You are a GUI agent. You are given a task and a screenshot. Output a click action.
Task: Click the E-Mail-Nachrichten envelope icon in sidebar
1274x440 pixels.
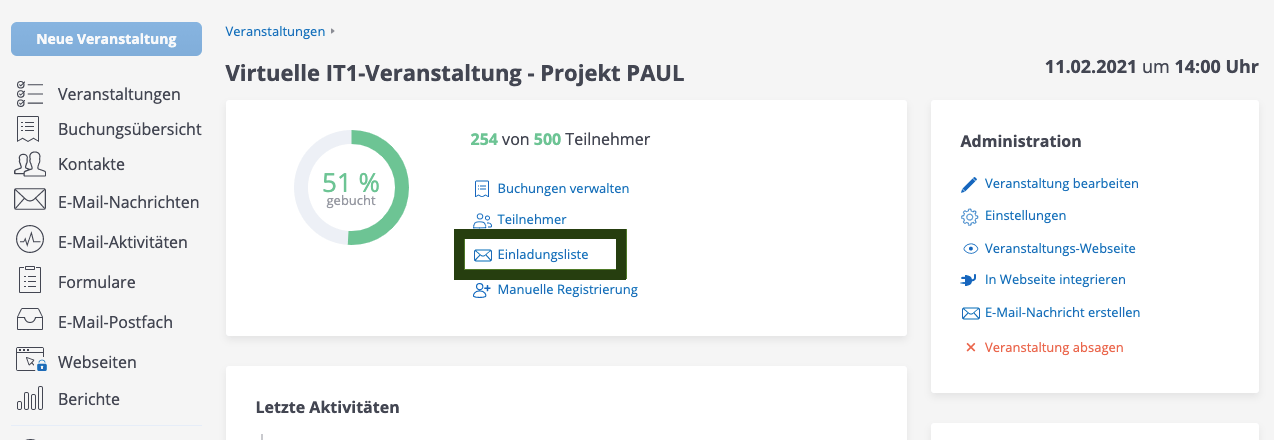click(29, 201)
